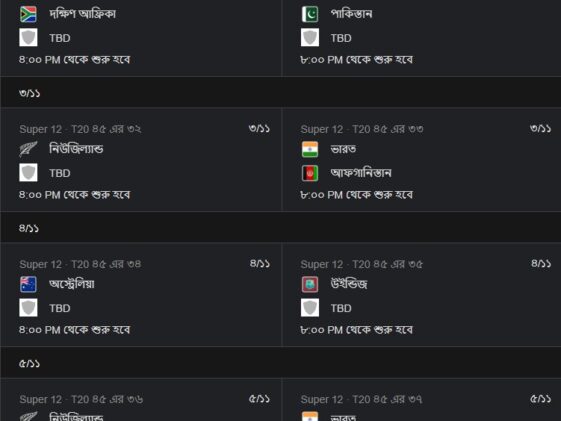Click the TBD shield under South Africa

(x=28, y=38)
